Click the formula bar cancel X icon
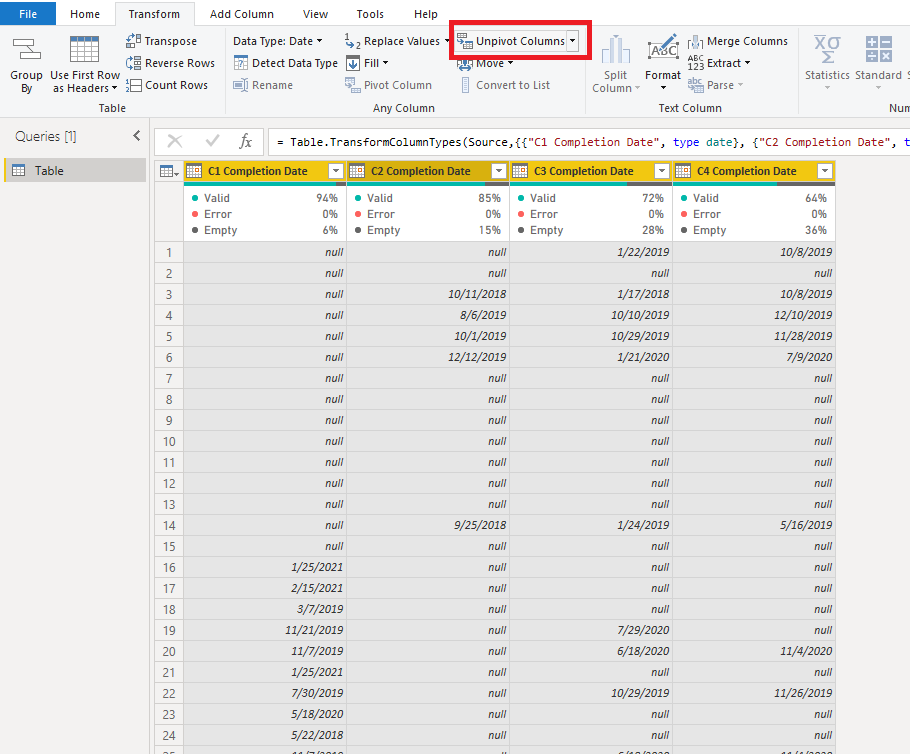This screenshot has height=754, width=910. 175,141
